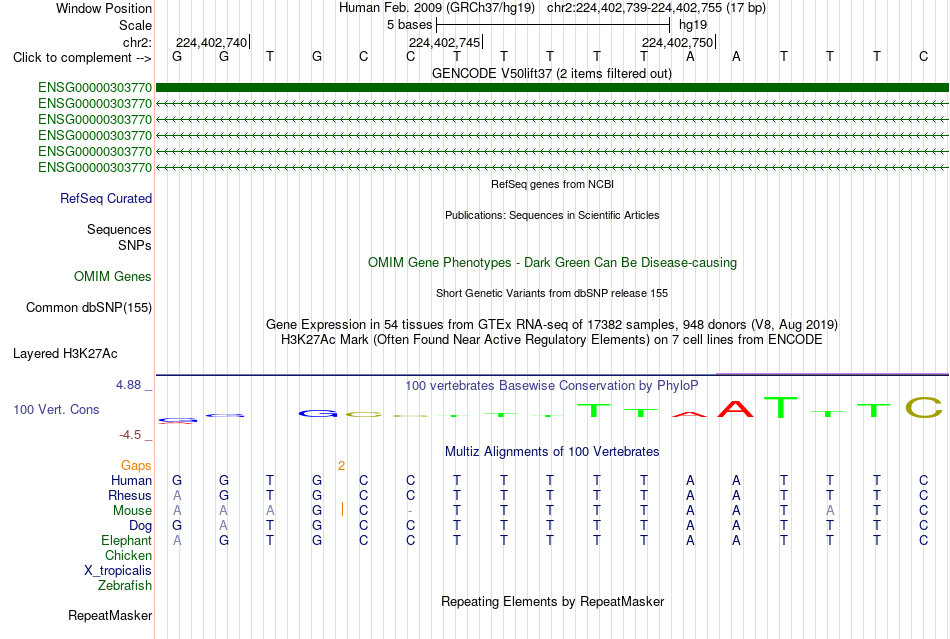Viewport: 950px width, 639px height.
Task: Click the hg19 text beside the scale bar
Action: point(693,25)
